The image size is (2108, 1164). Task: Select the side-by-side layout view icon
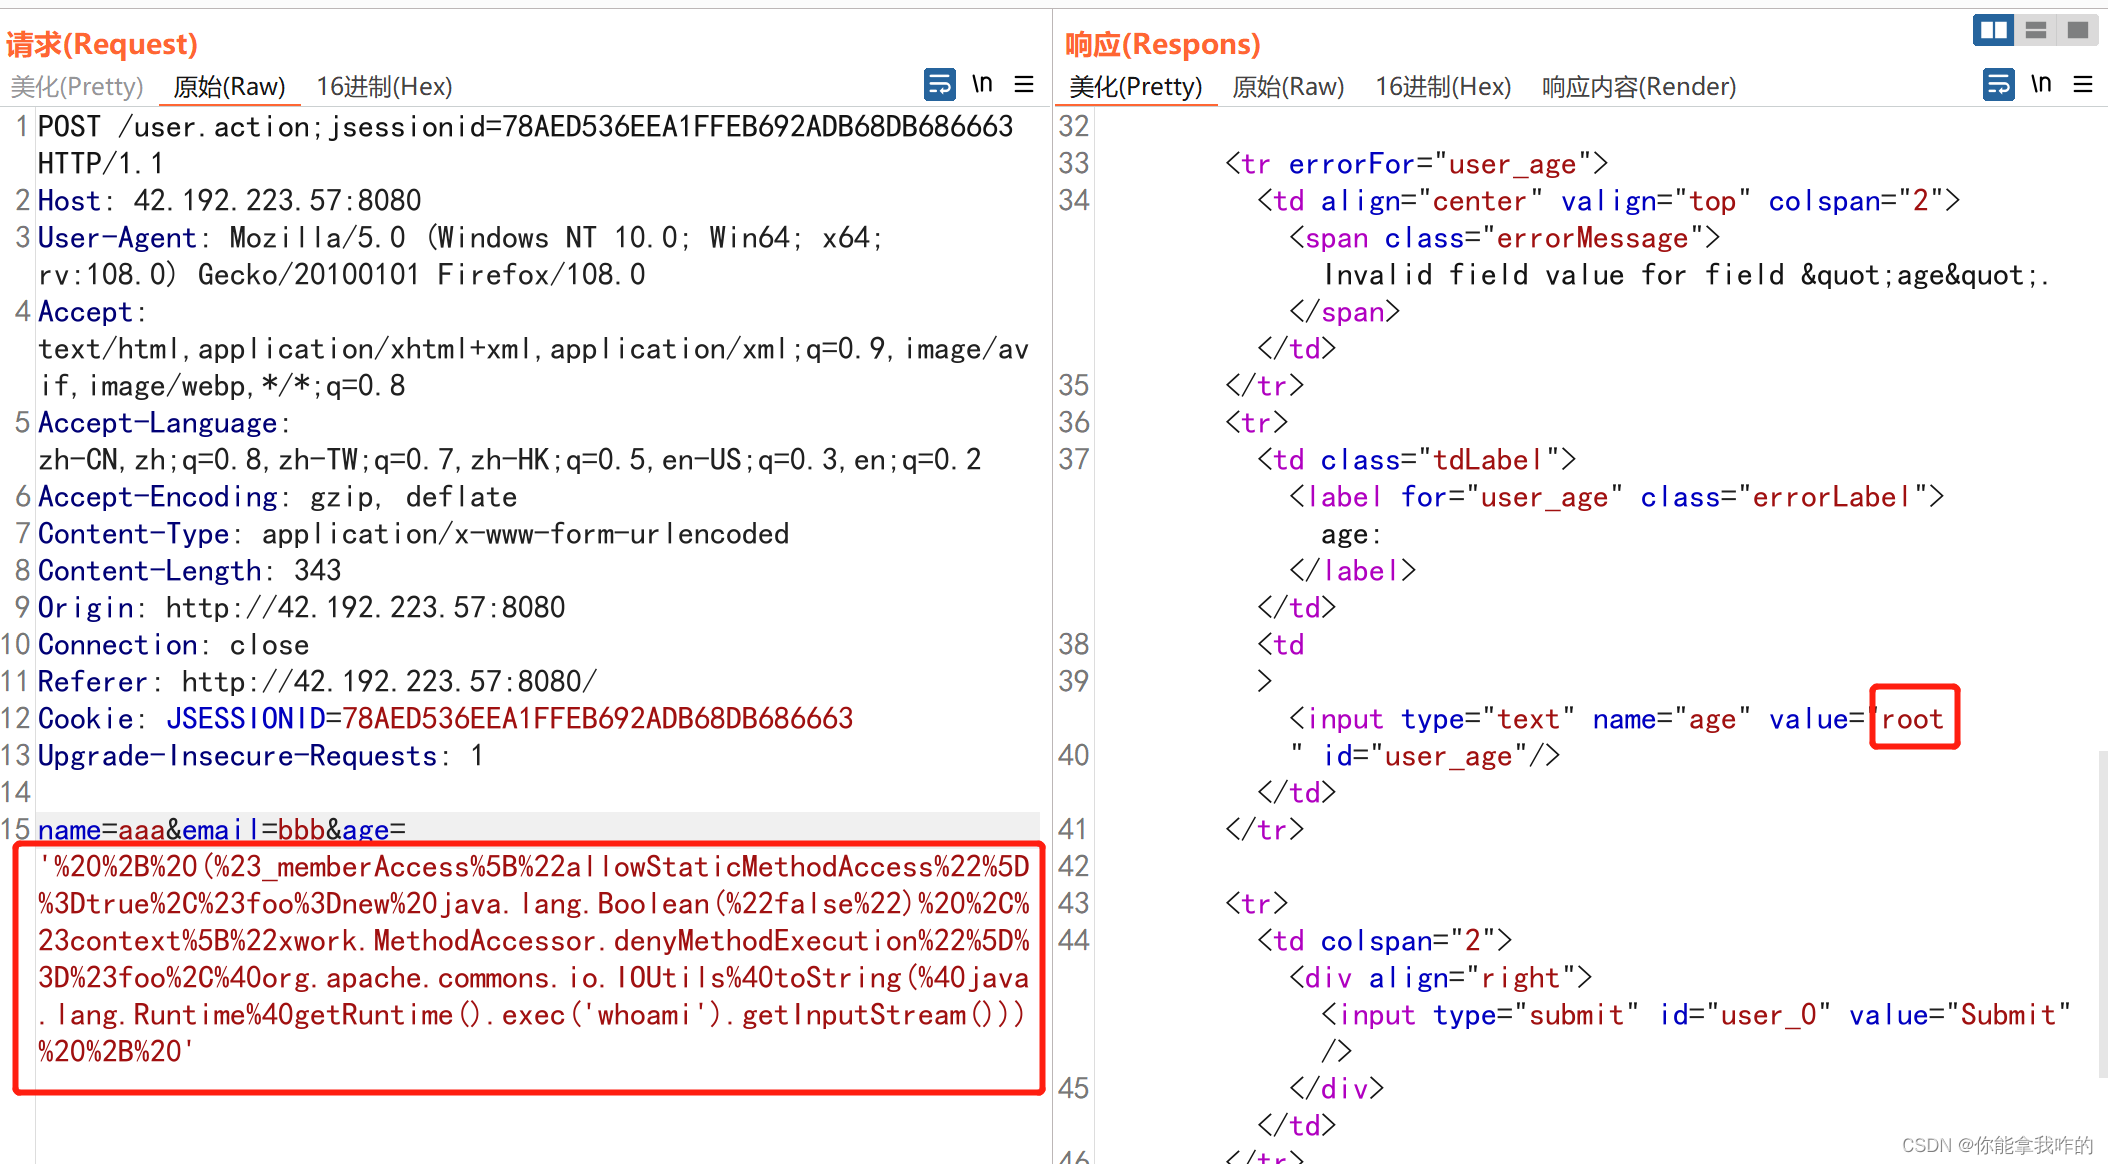coord(1993,30)
